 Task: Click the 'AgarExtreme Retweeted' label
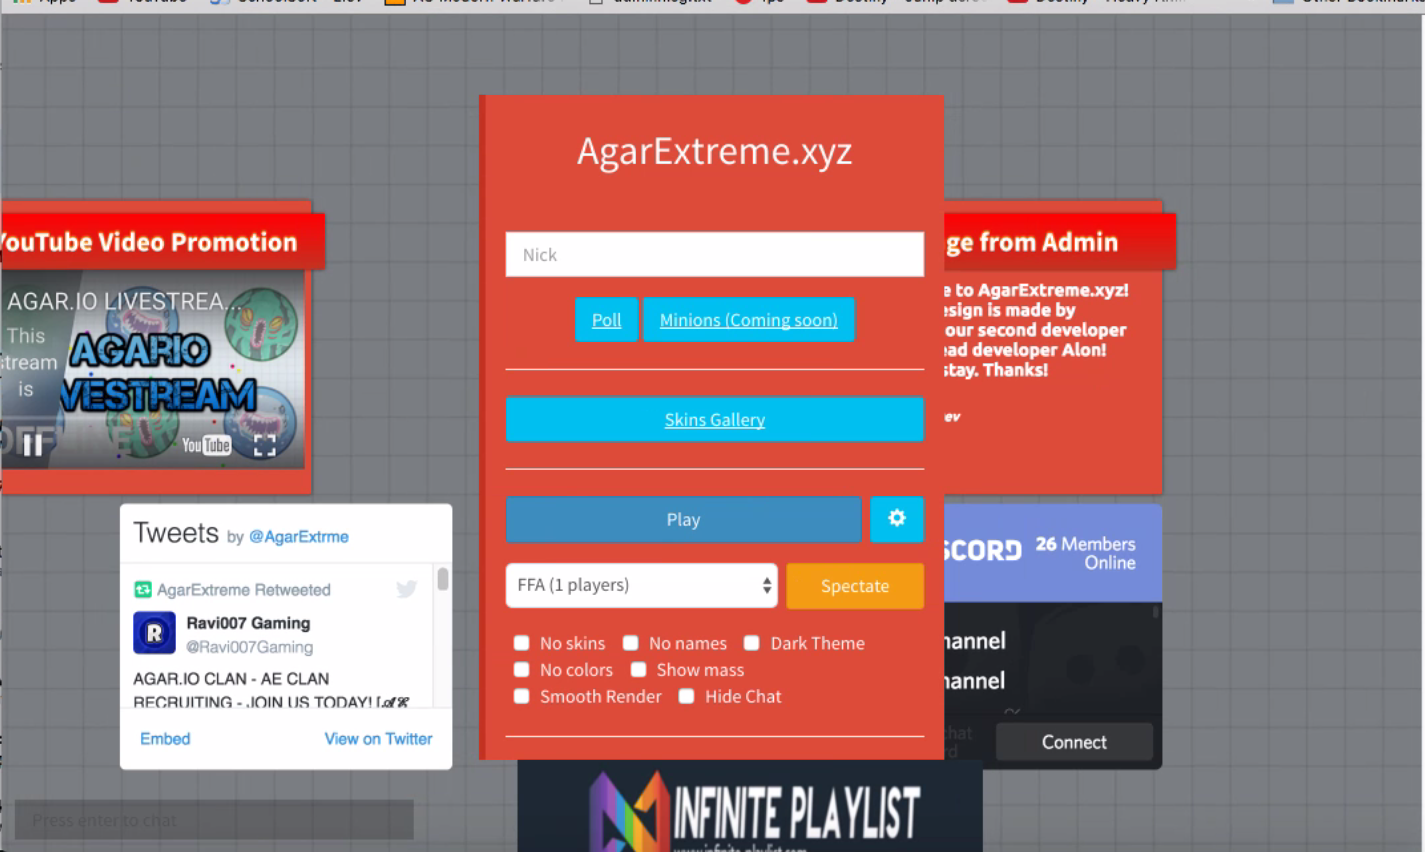[x=244, y=590]
